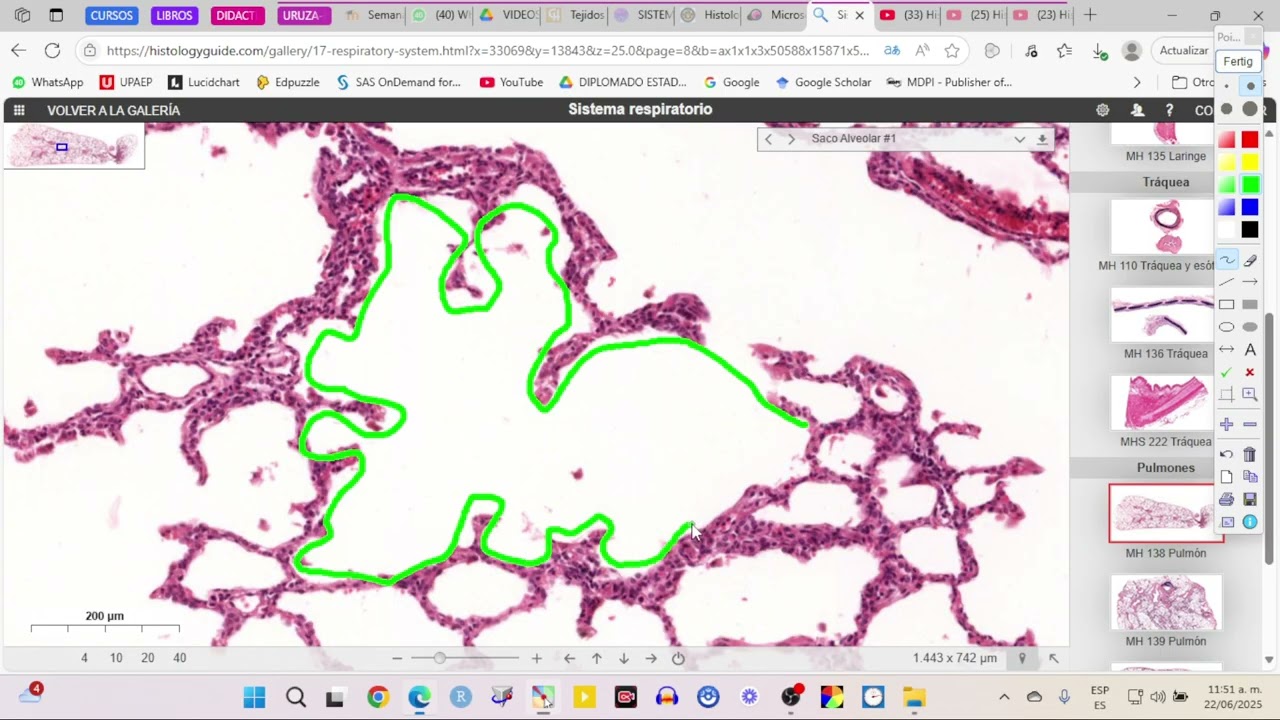Select the filled rectangle shape tool
This screenshot has height=720, width=1280.
pyautogui.click(x=1250, y=305)
